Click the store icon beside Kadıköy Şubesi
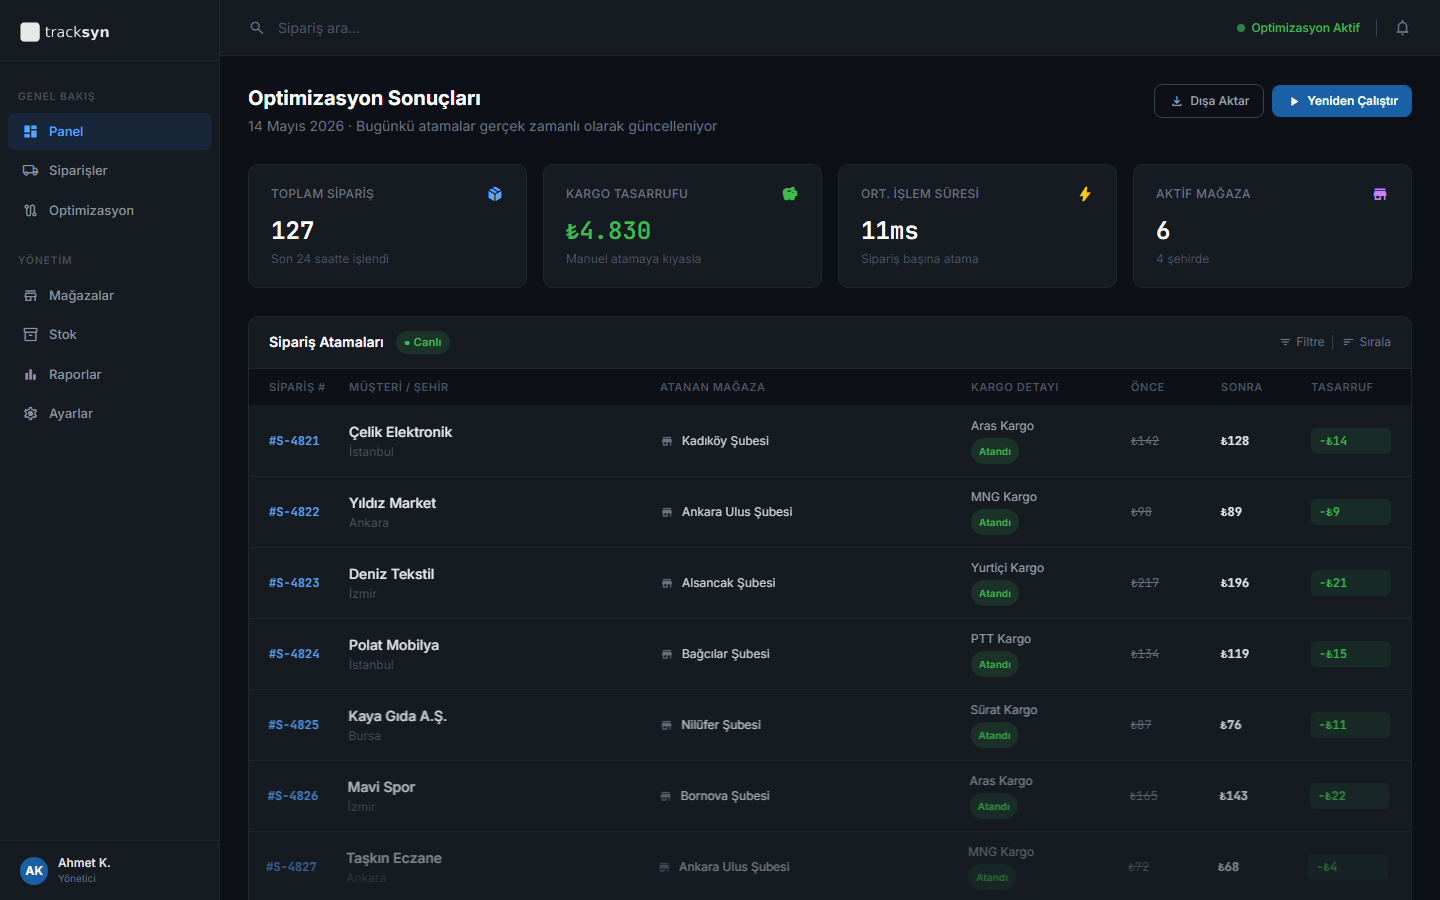The width and height of the screenshot is (1440, 900). [667, 441]
